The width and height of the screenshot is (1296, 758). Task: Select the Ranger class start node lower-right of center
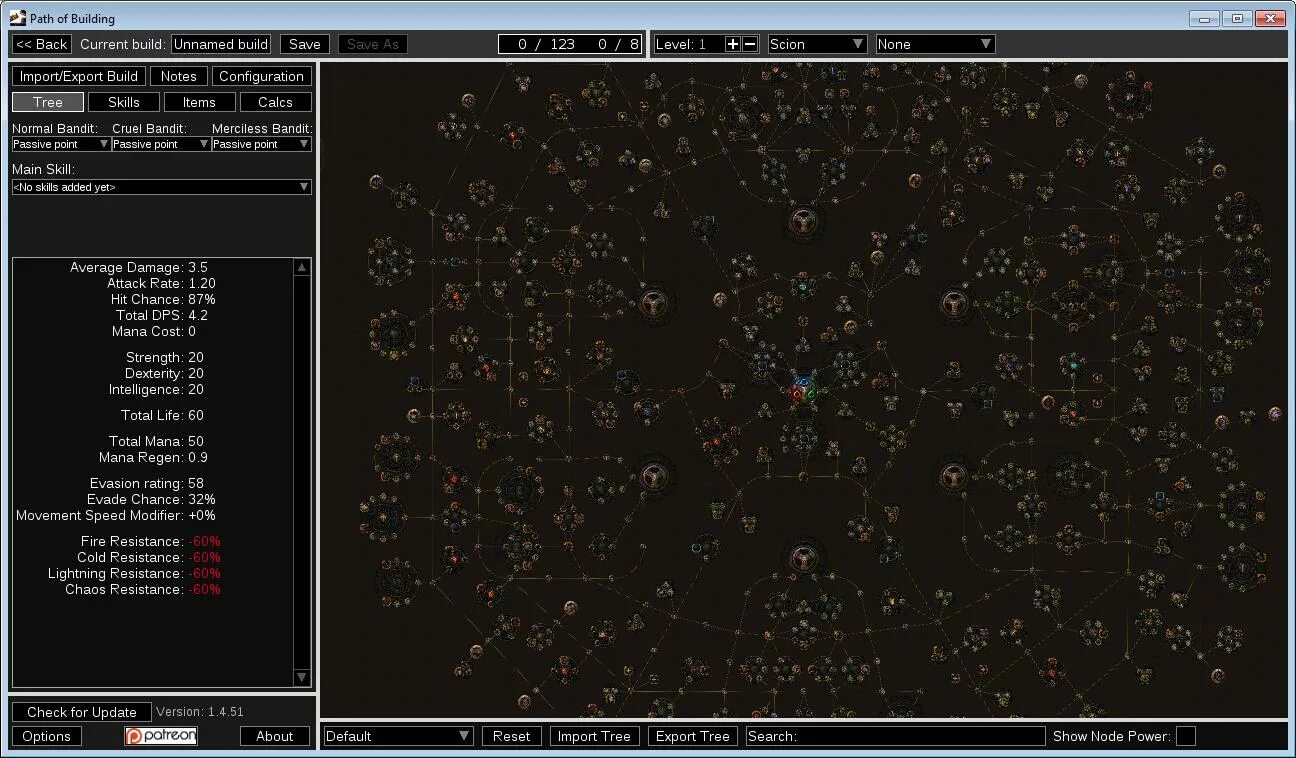coord(953,476)
